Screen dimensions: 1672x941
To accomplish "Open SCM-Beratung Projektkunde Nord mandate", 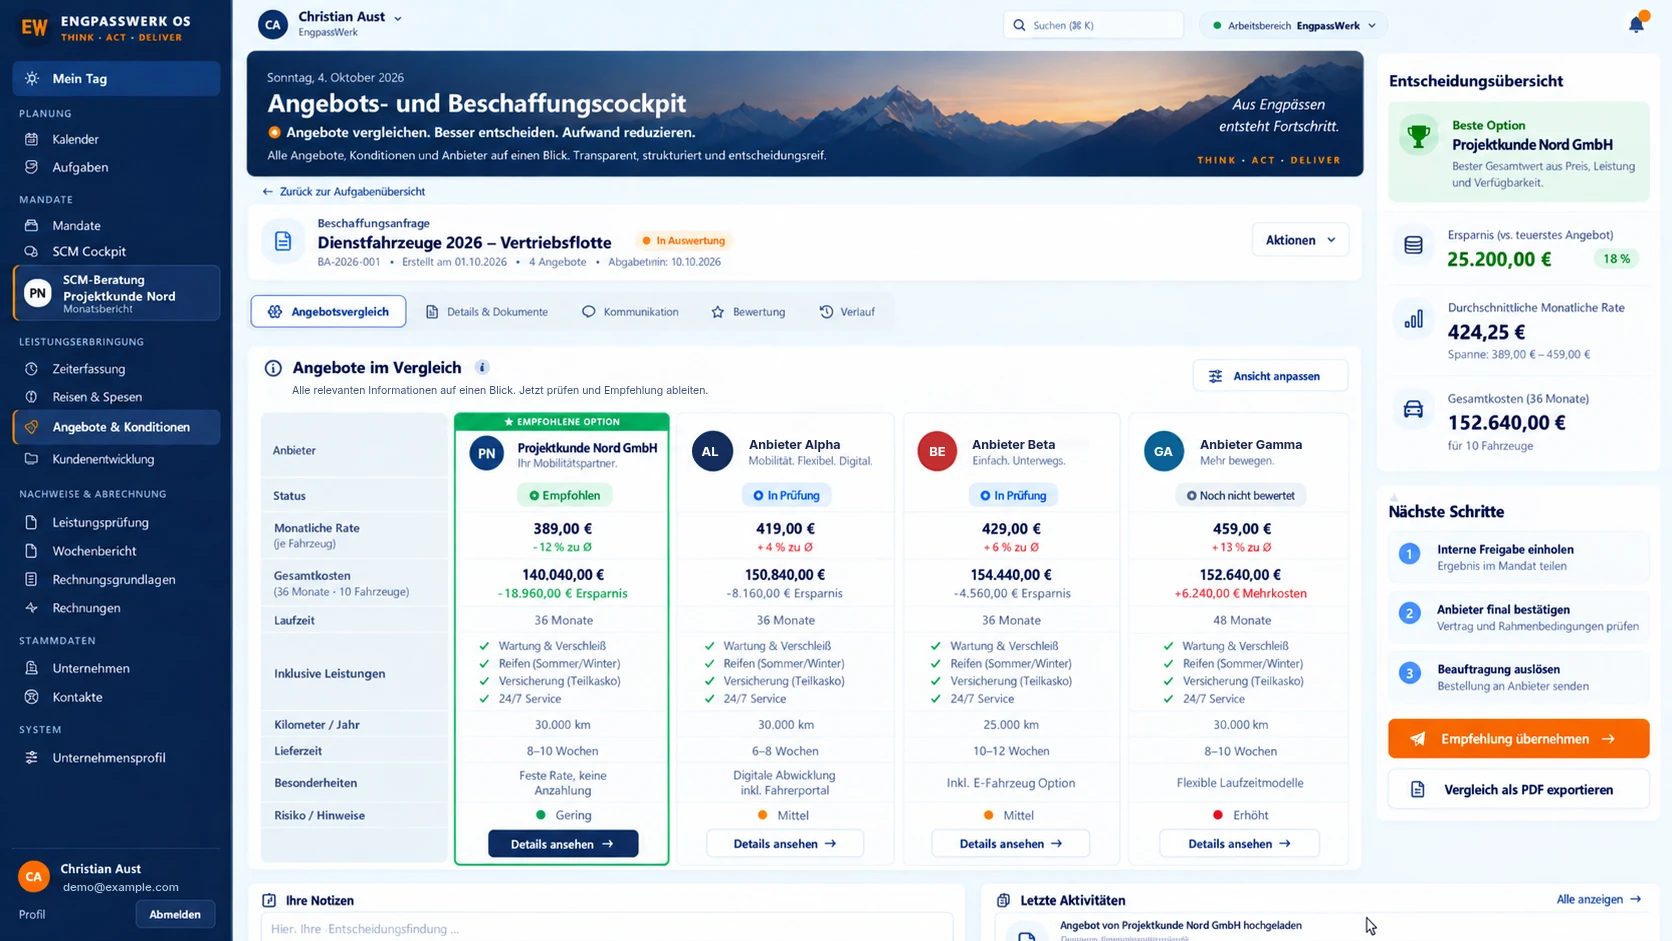I will [x=116, y=293].
